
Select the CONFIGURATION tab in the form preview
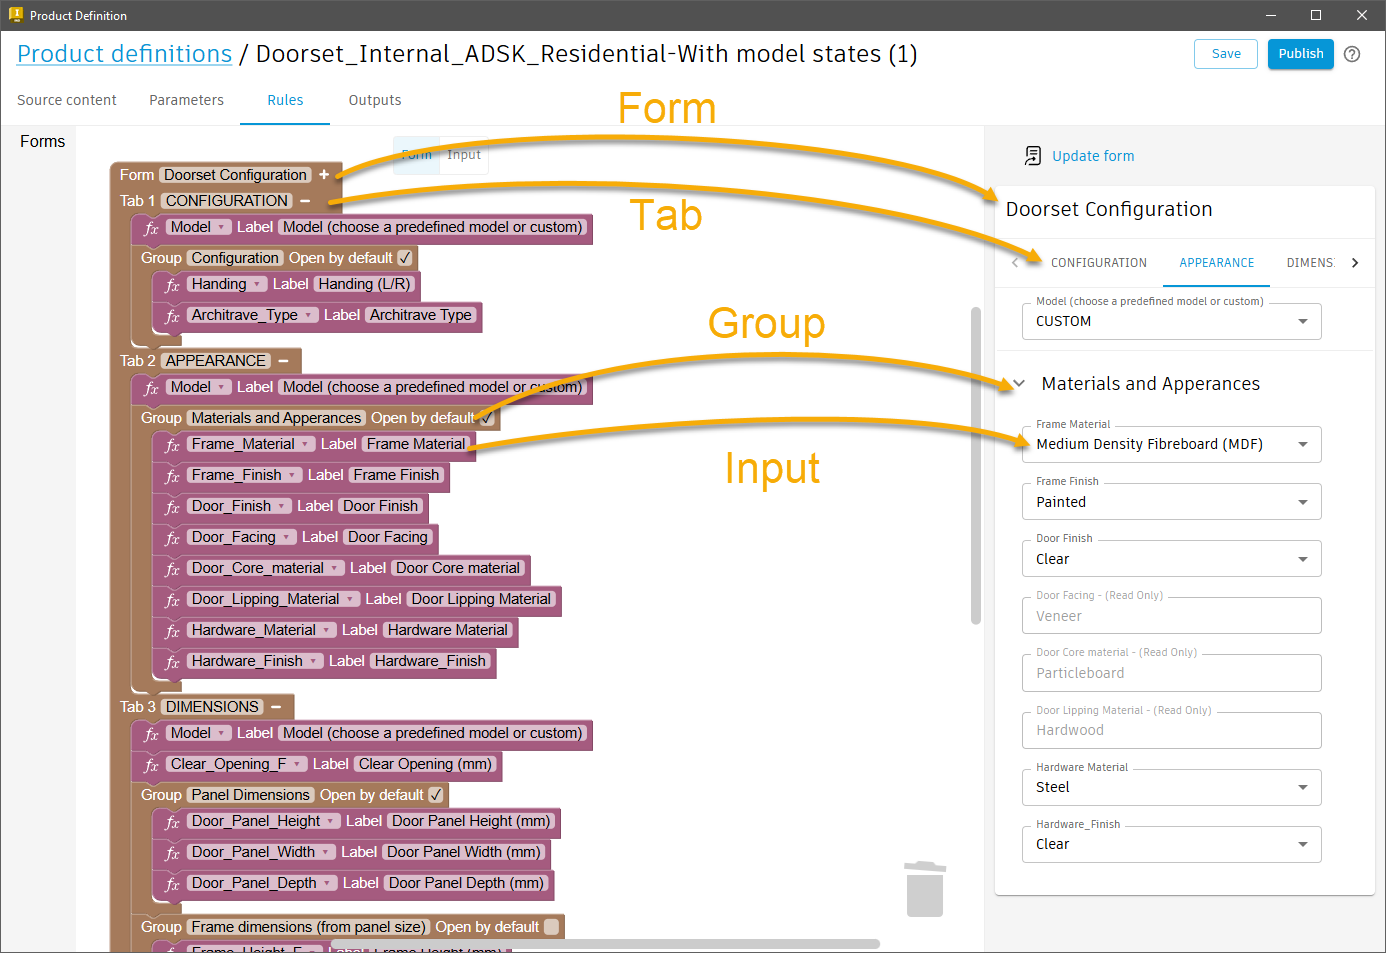coord(1099,263)
